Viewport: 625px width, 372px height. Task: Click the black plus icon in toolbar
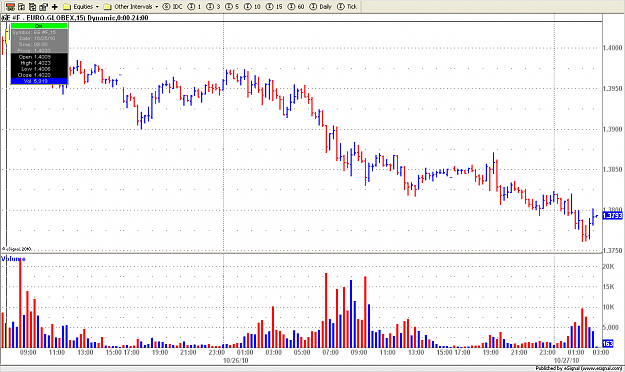pyautogui.click(x=55, y=7)
